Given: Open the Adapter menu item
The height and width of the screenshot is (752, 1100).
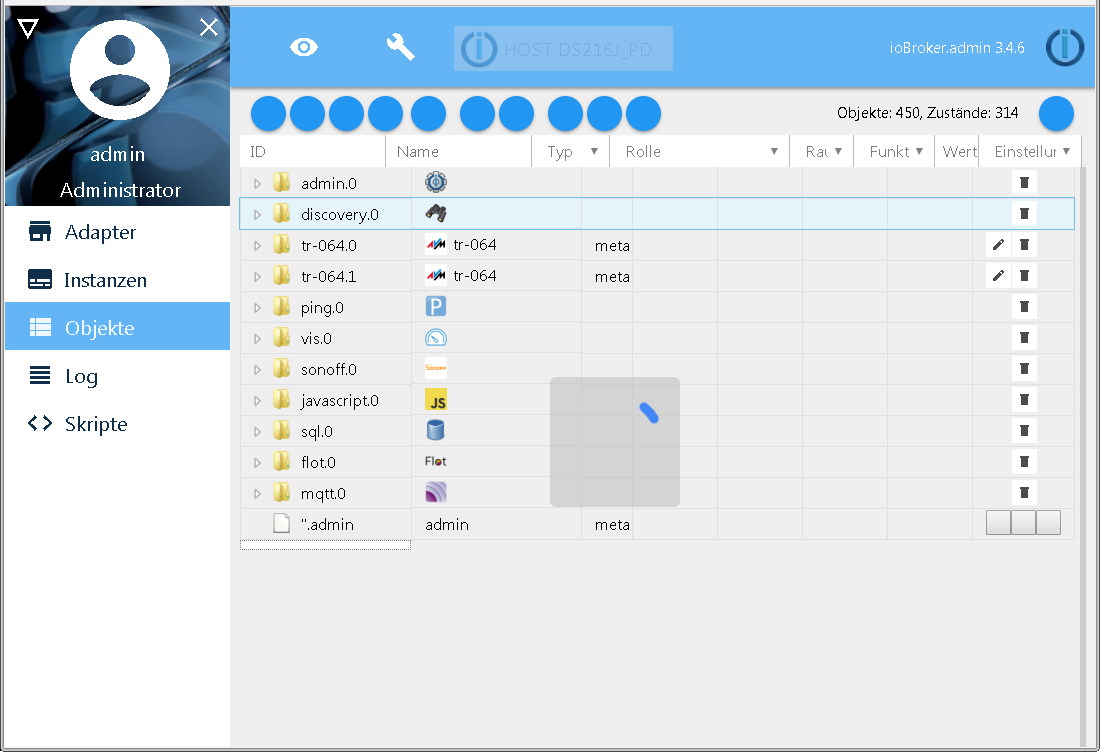Looking at the screenshot, I should (x=117, y=232).
